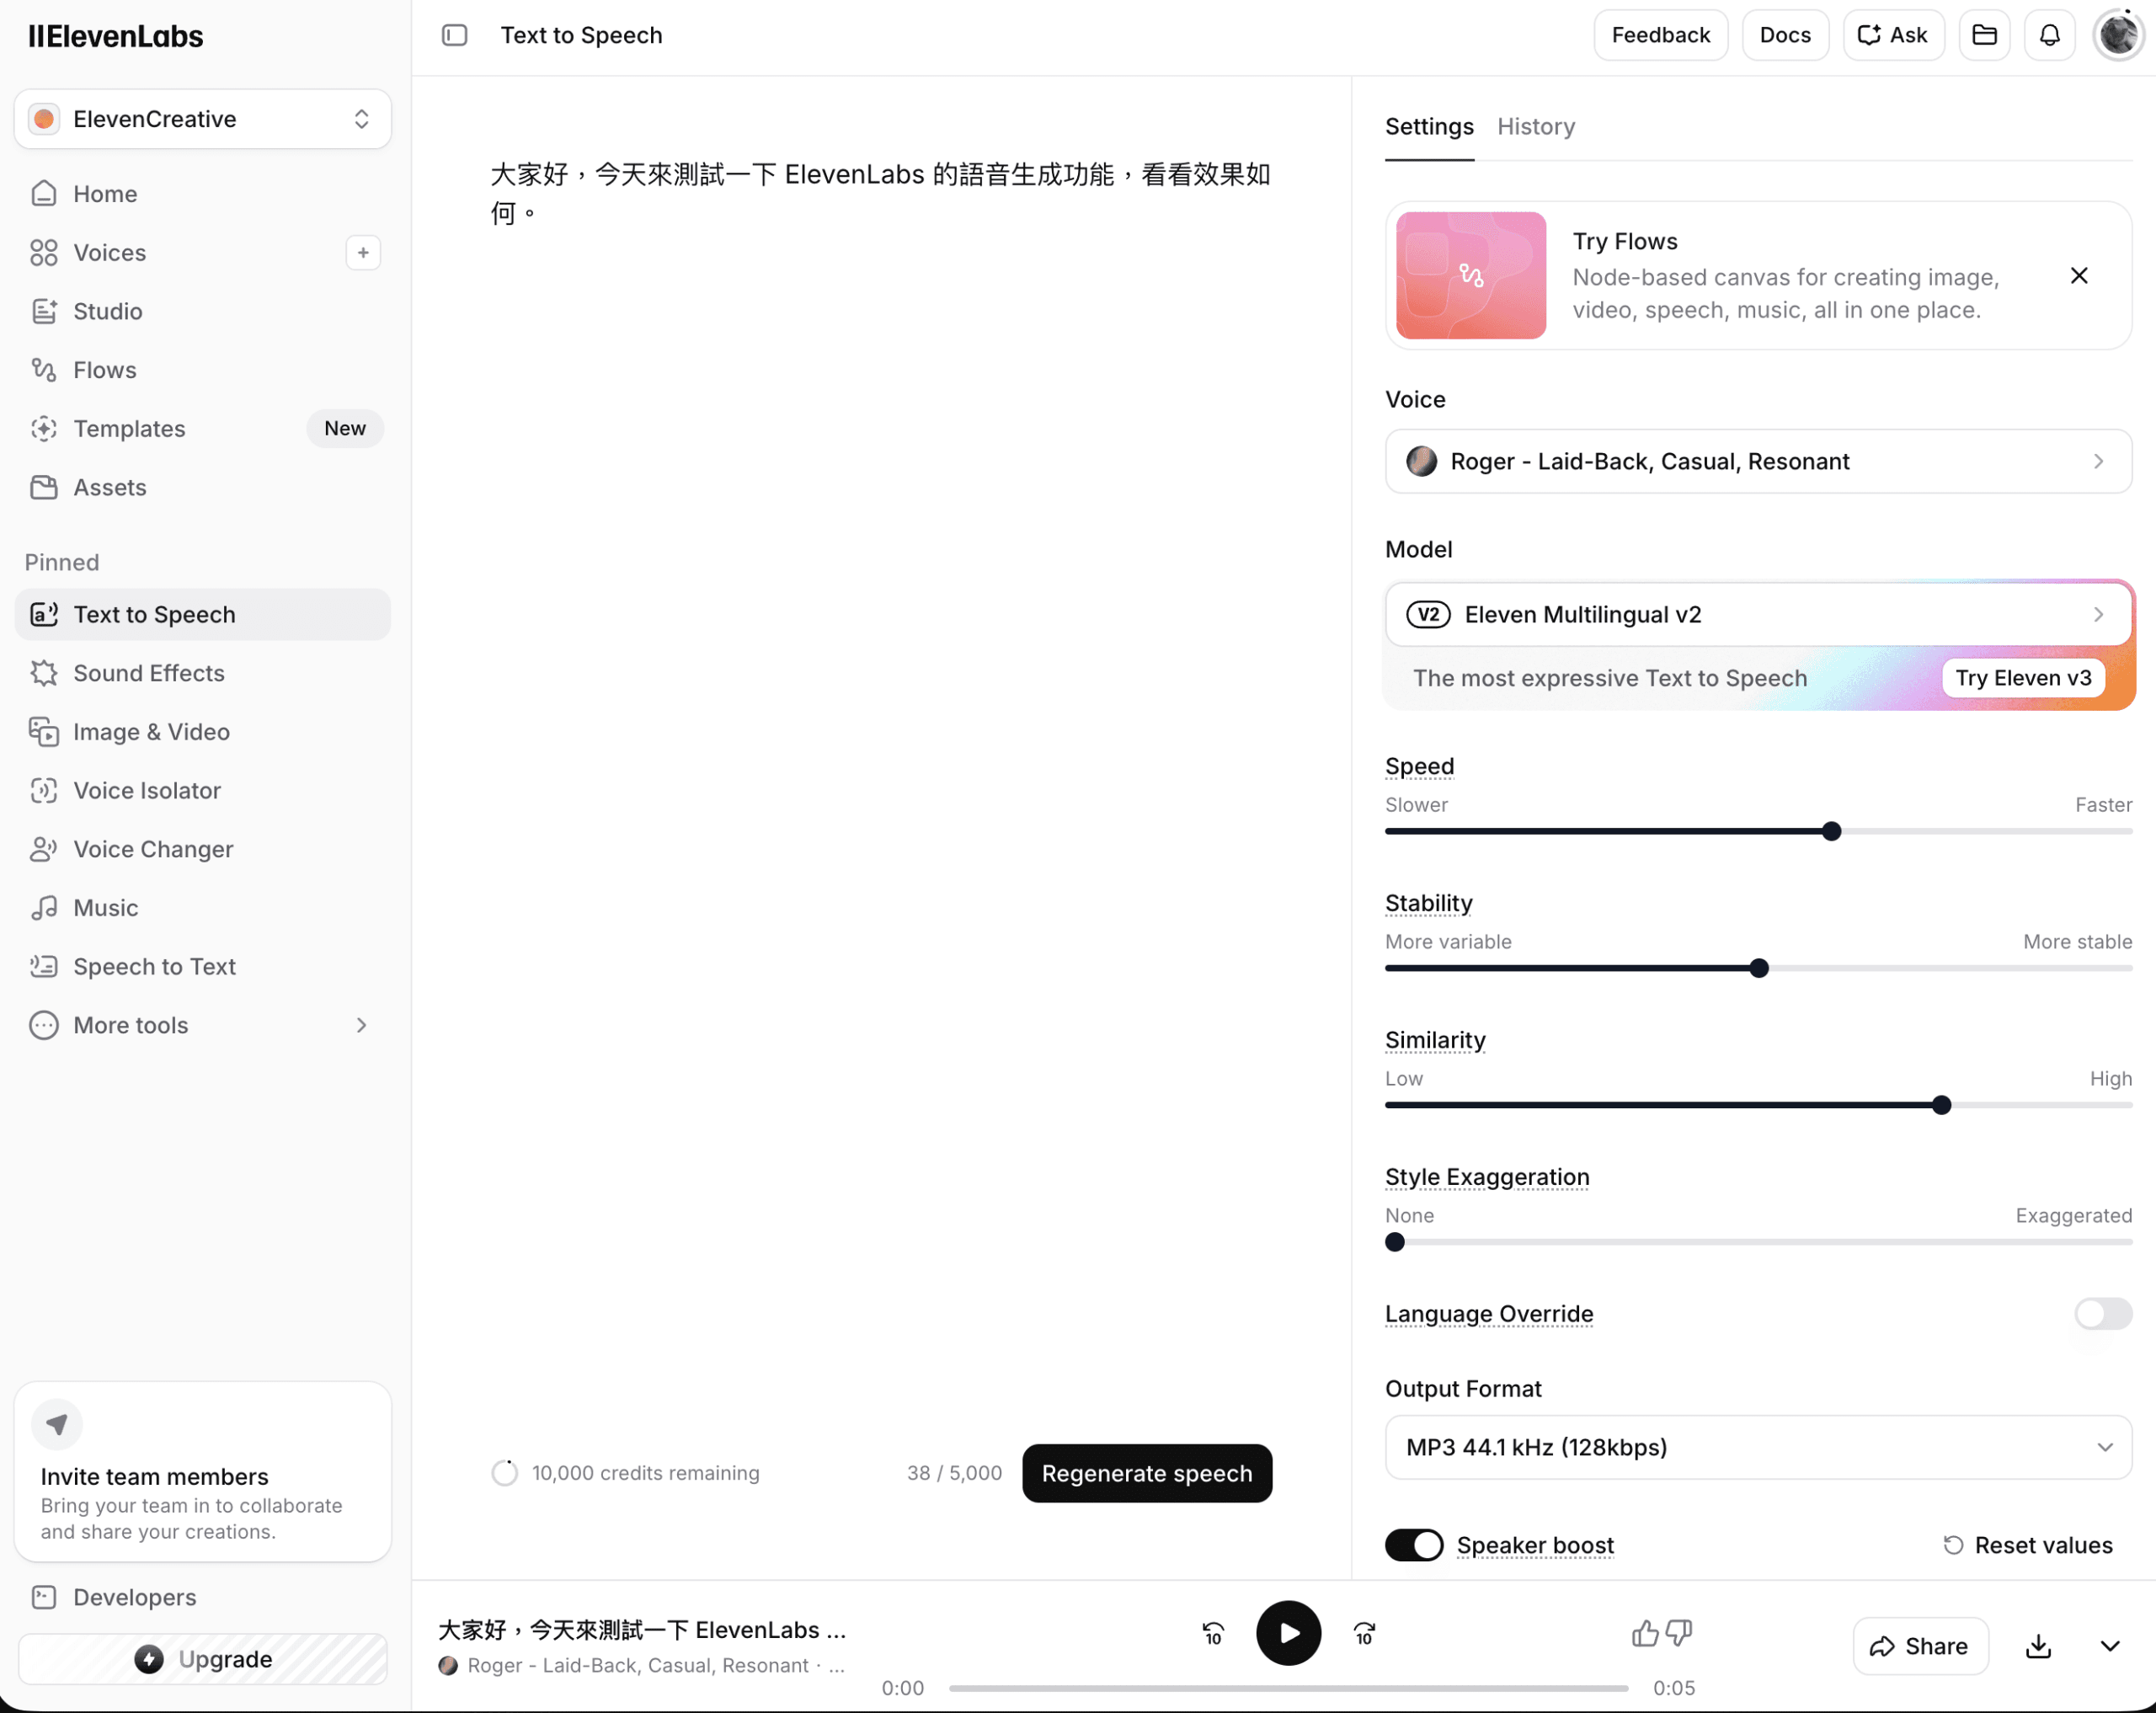The width and height of the screenshot is (2156, 1713).
Task: Add a new voice with the plus icon
Action: click(363, 253)
